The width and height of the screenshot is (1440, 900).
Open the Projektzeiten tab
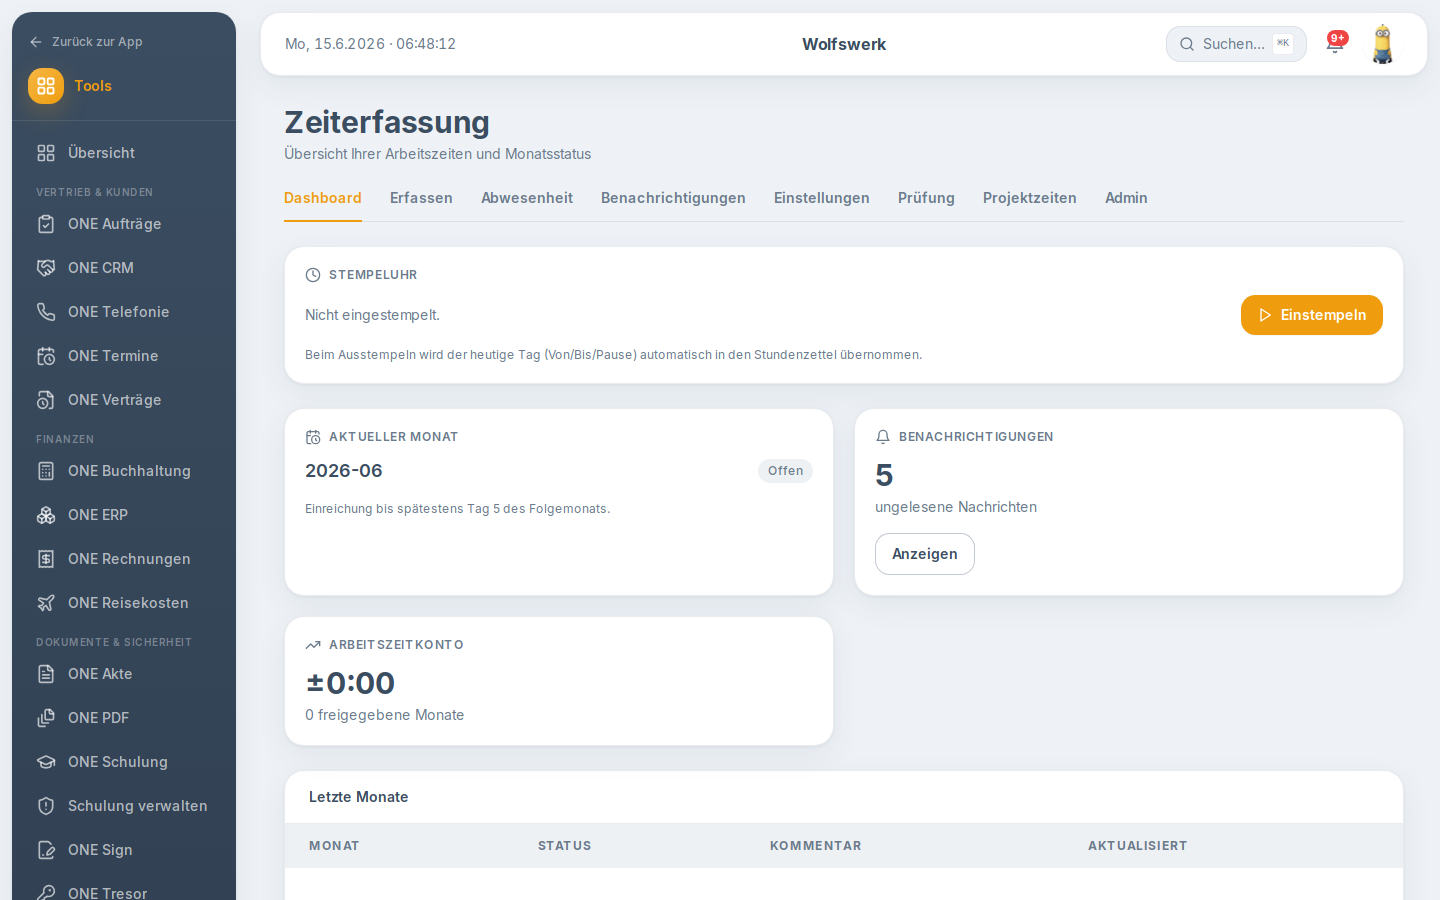pyautogui.click(x=1030, y=198)
